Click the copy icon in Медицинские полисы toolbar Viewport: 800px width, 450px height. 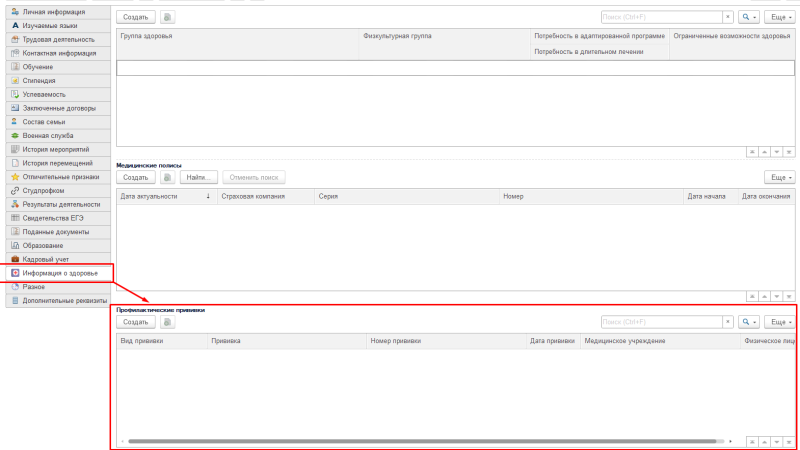[167, 177]
